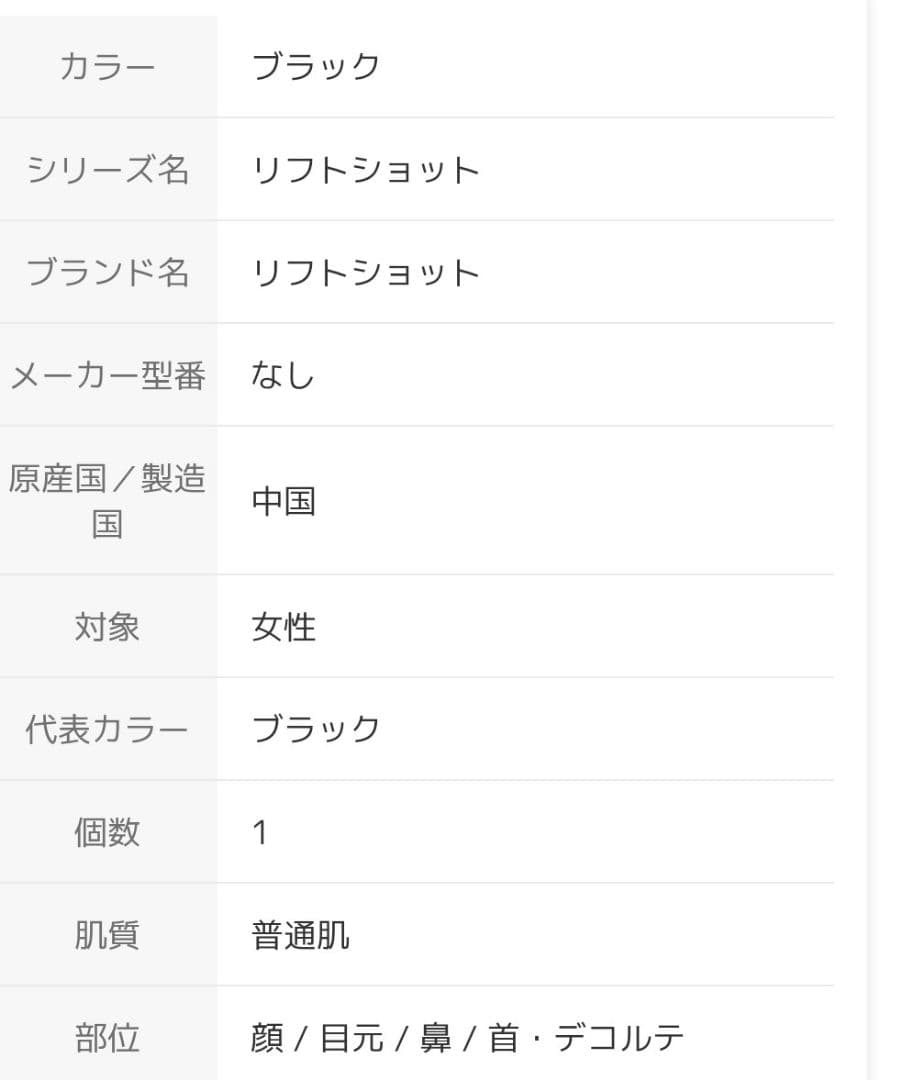The image size is (911, 1080).
Task: Select the 普通肌 value
Action: click(x=300, y=936)
